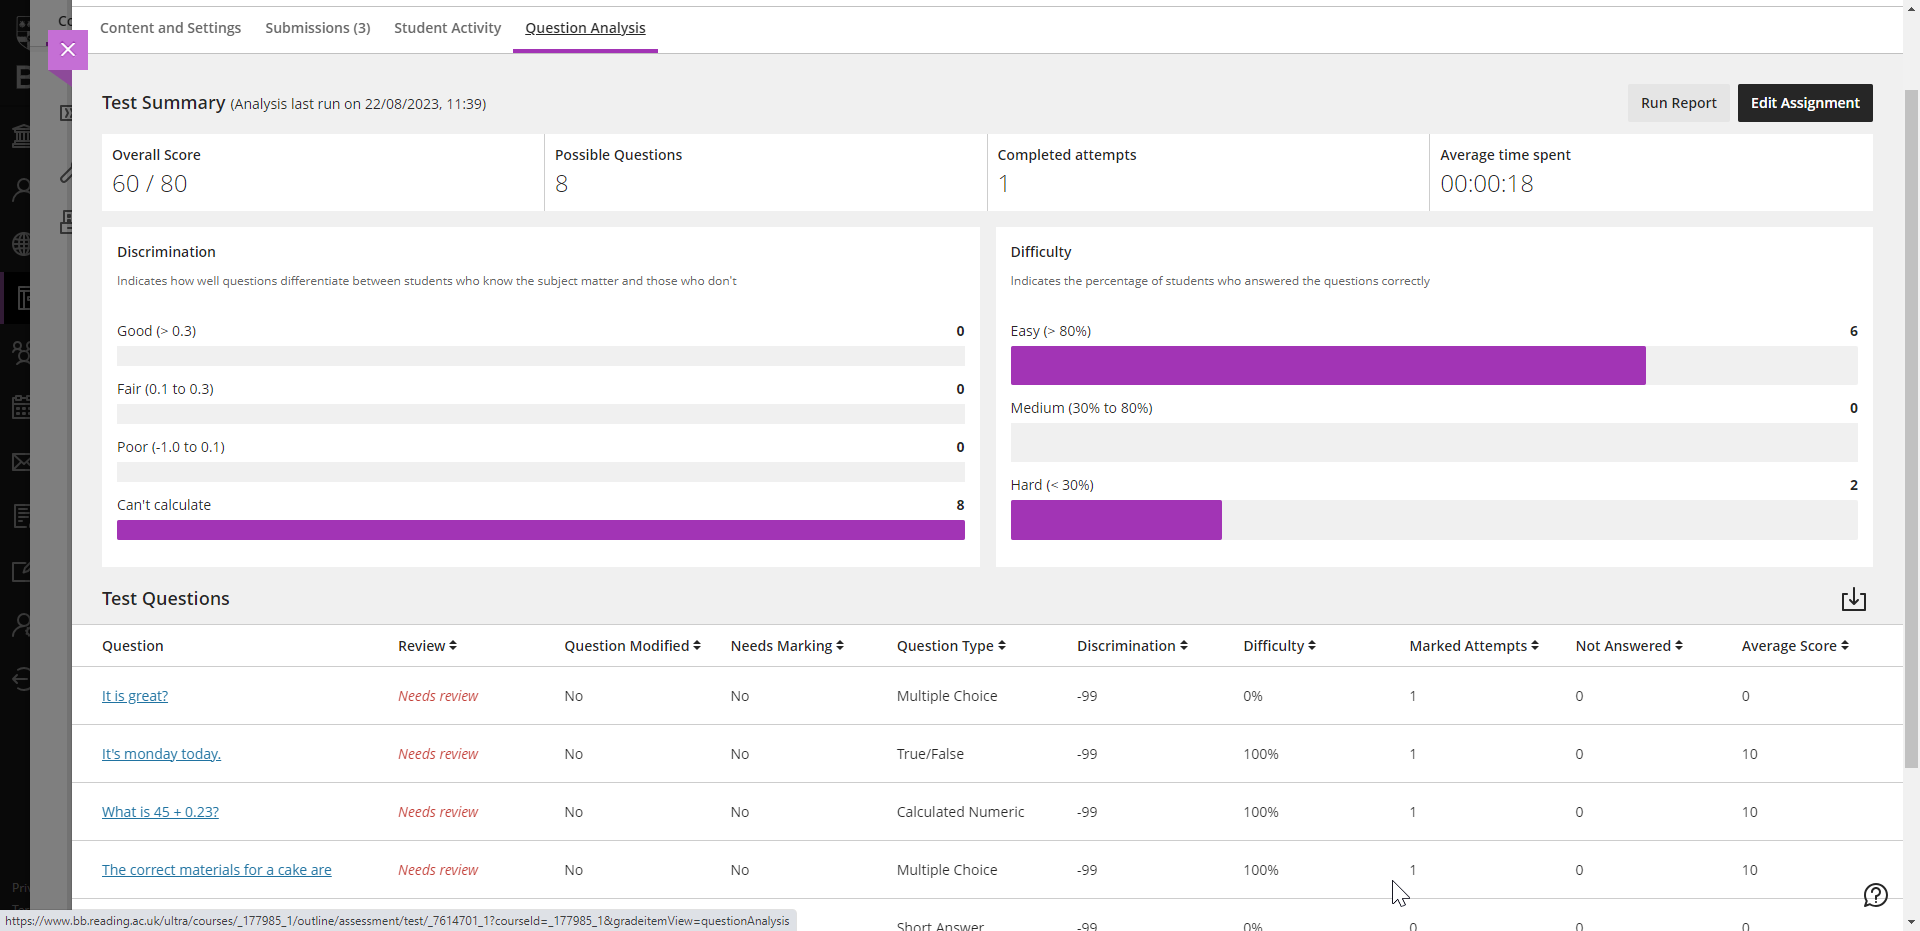This screenshot has height=931, width=1920.
Task: Close the assessment panel with the X button
Action: 68,50
